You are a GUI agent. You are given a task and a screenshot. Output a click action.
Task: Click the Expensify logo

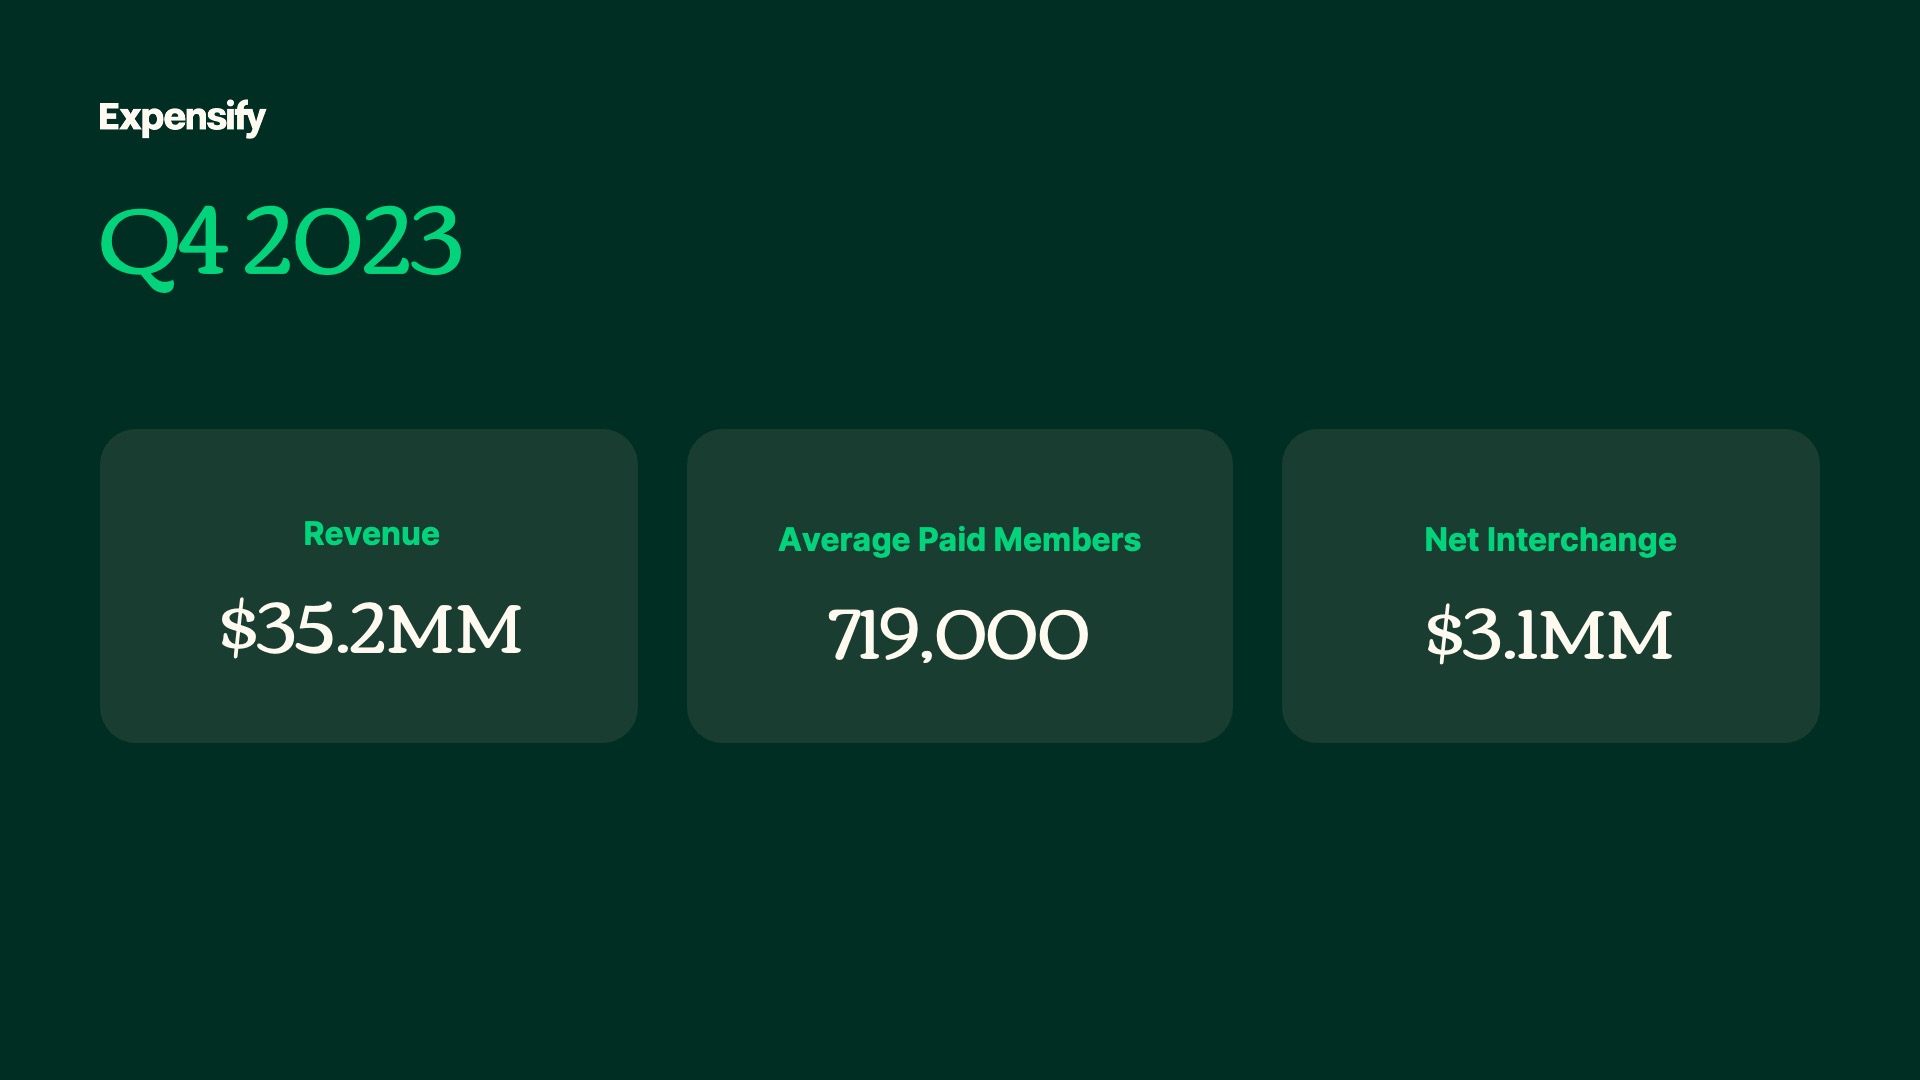[x=182, y=118]
